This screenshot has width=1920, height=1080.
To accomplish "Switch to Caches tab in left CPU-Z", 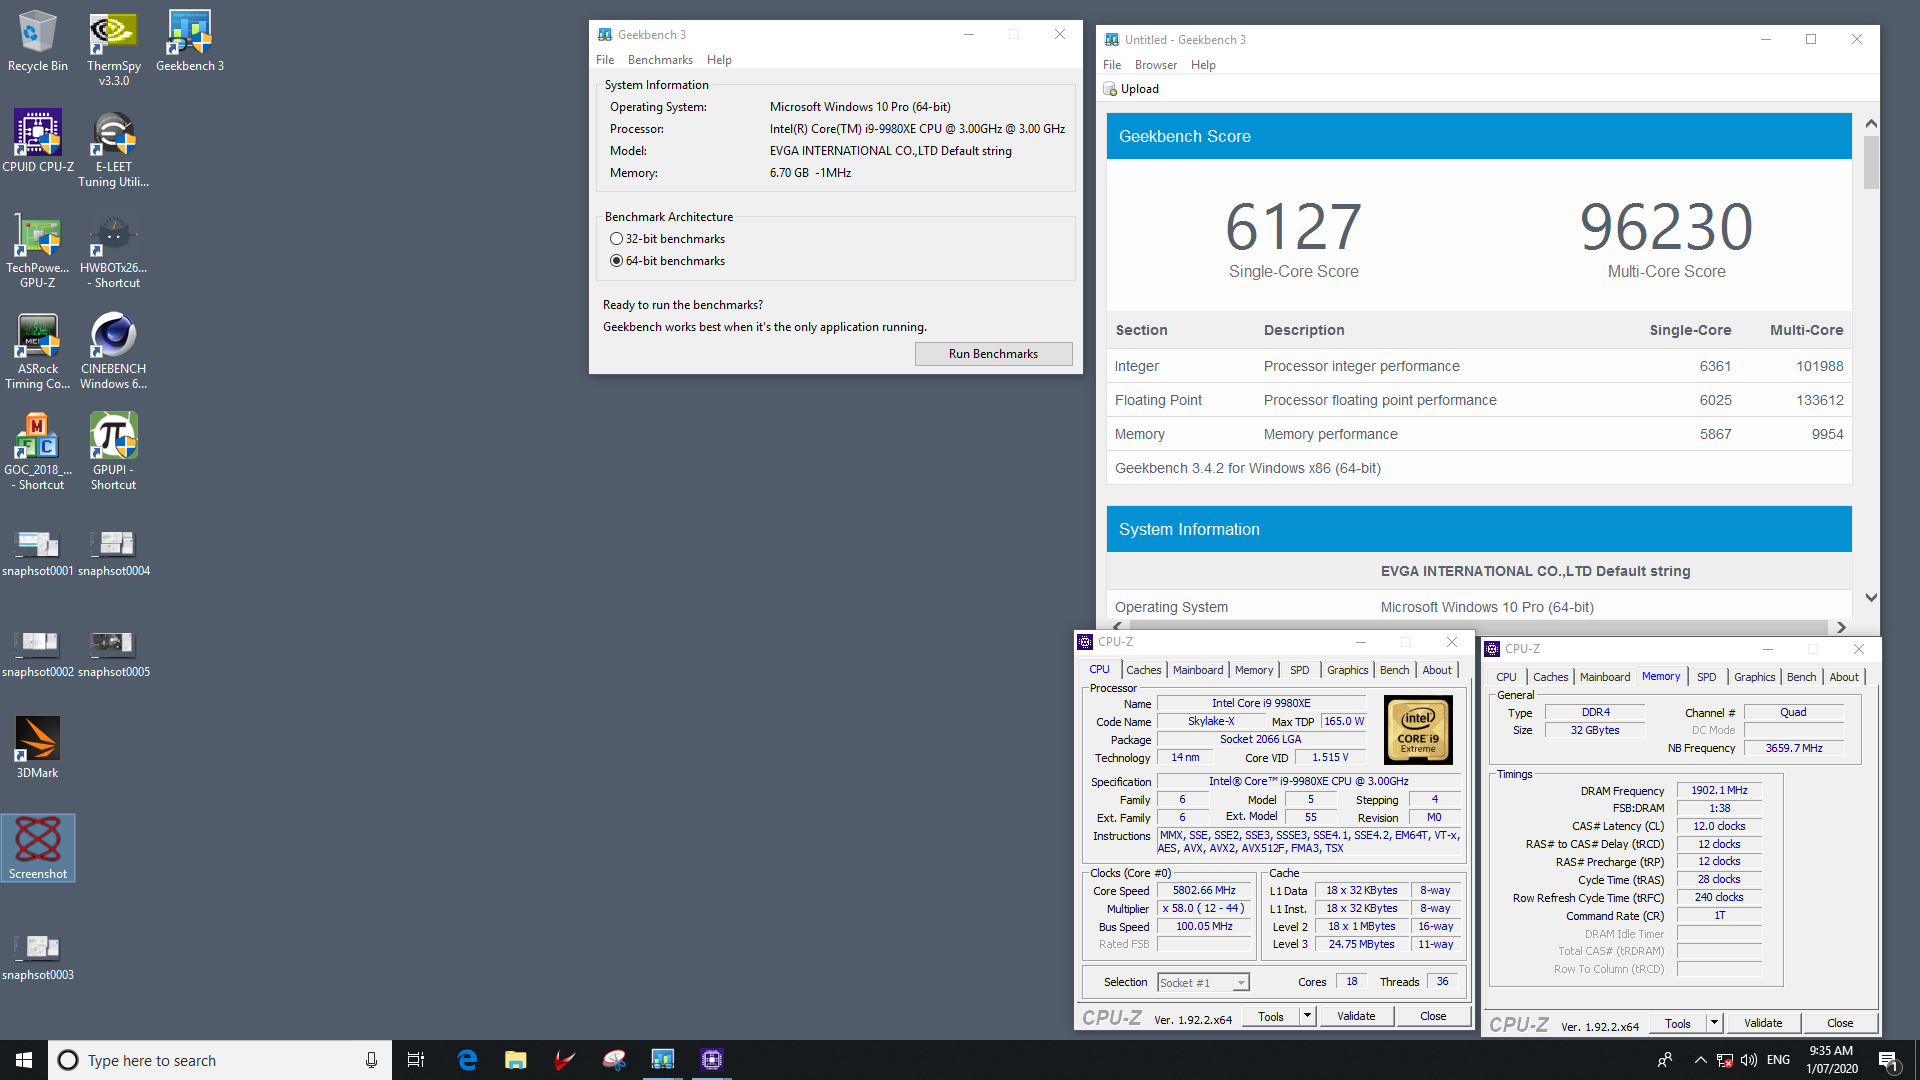I will (x=1143, y=670).
